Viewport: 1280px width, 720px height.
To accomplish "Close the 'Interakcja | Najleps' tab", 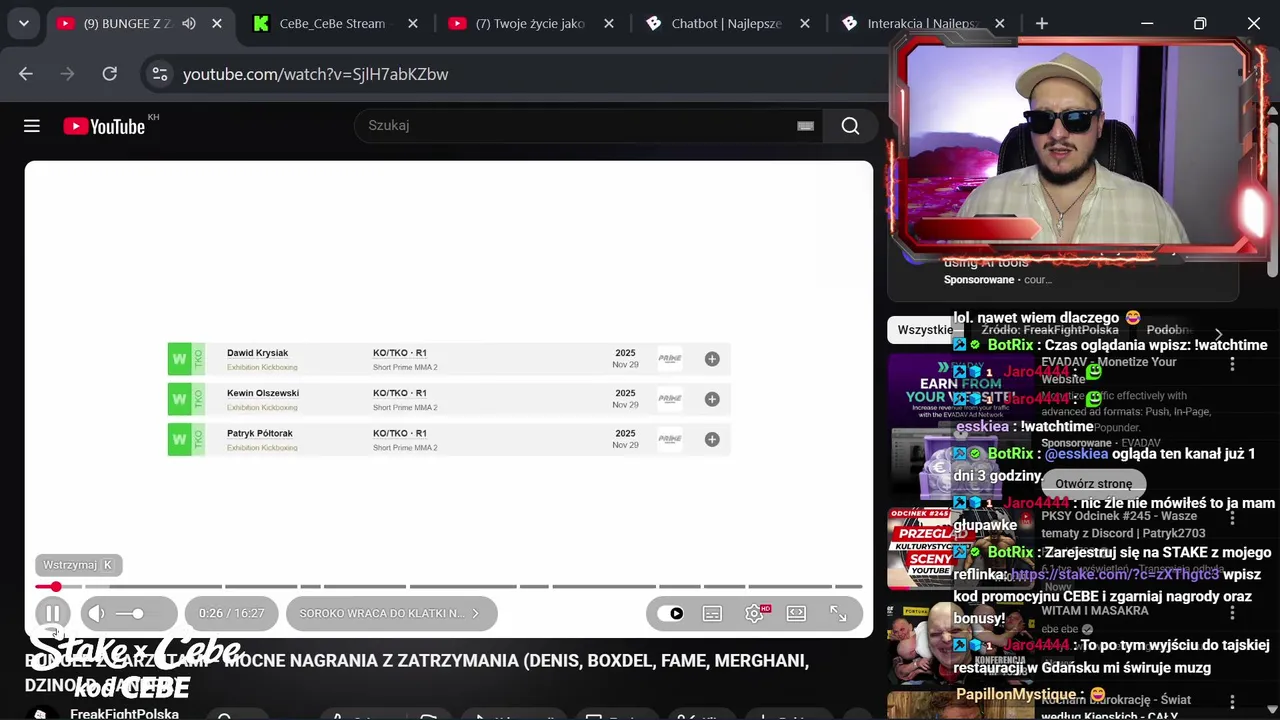I will pos(1000,23).
